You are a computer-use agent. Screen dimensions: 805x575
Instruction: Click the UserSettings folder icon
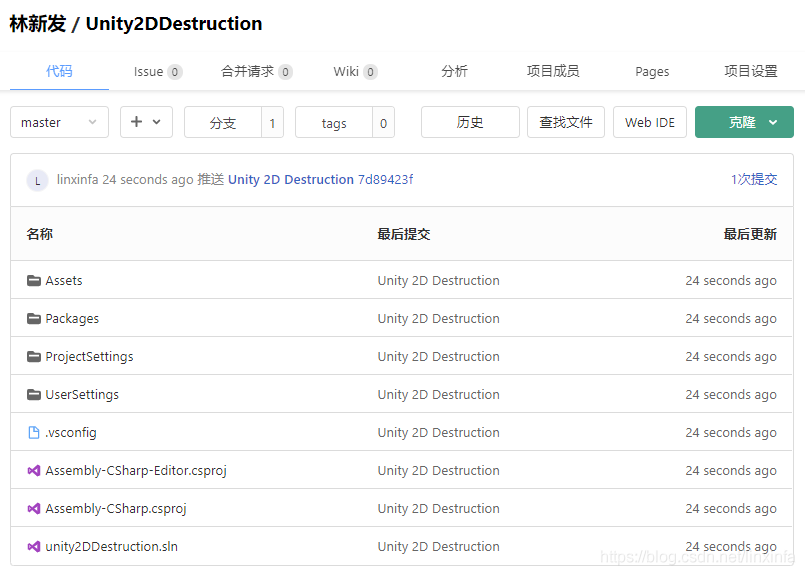point(34,395)
